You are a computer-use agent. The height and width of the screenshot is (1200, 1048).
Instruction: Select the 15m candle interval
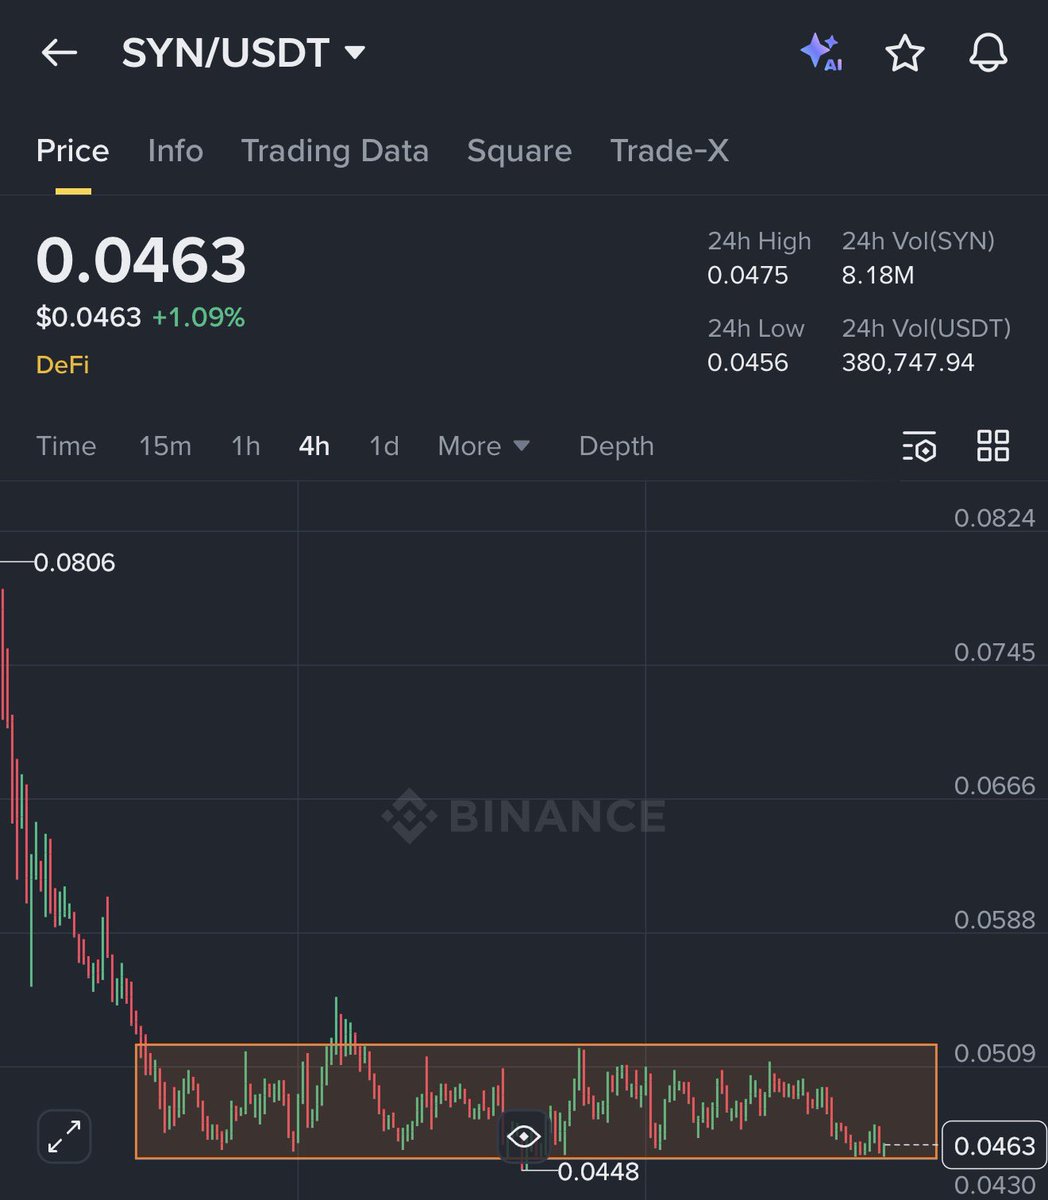point(165,446)
